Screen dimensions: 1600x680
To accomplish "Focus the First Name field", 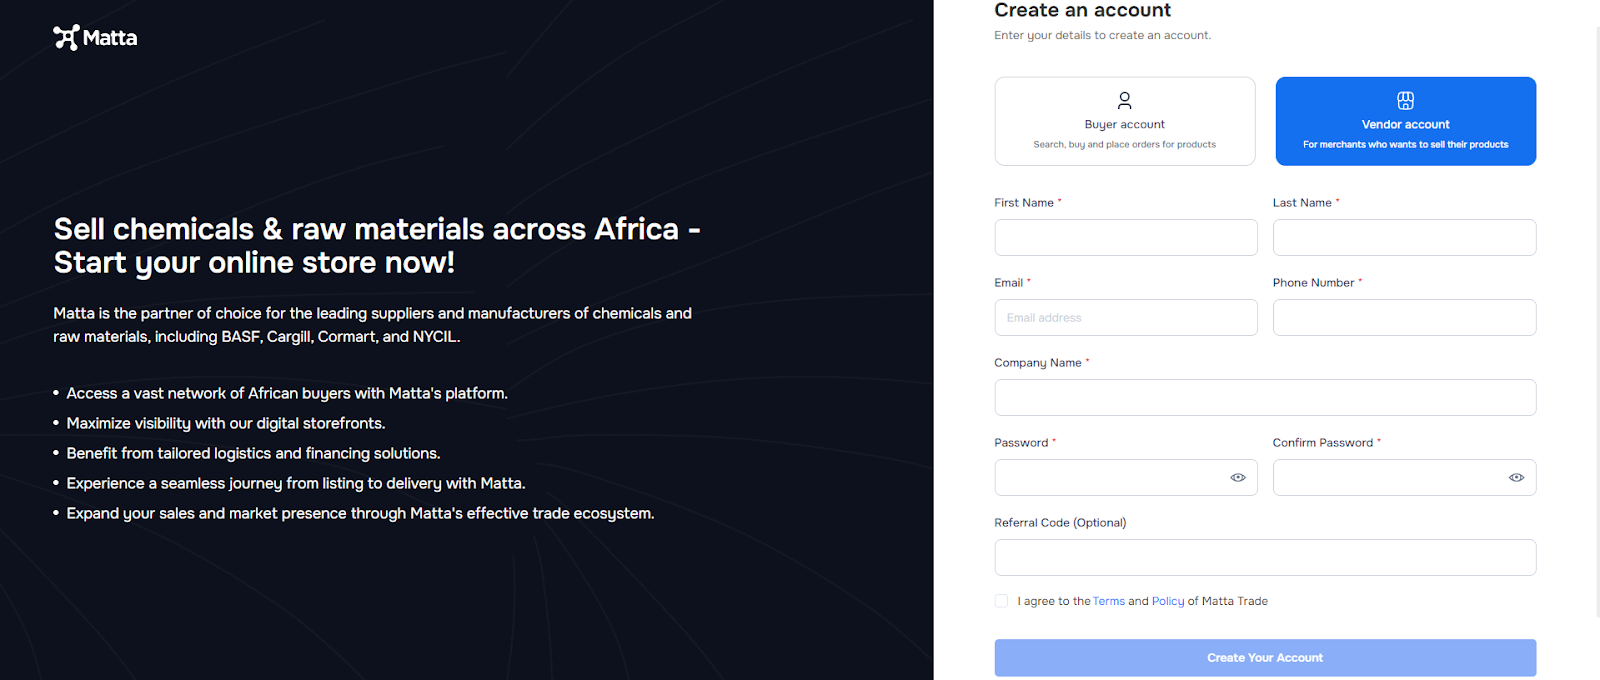I will coord(1126,237).
